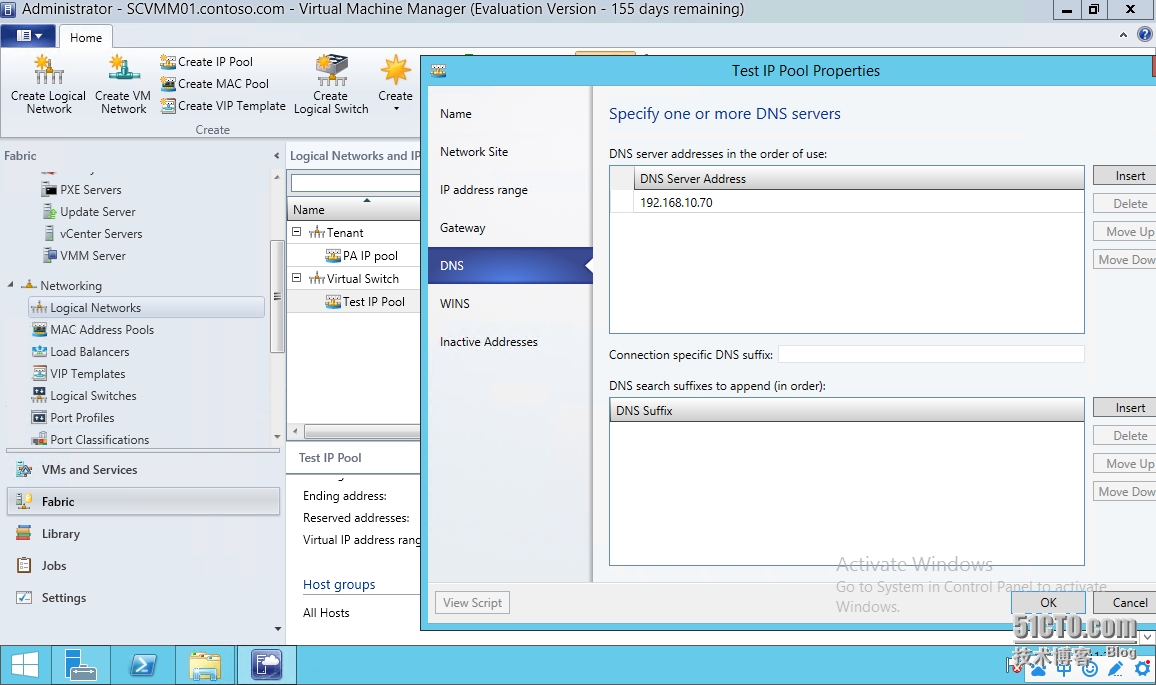Click Create IP Pool in ribbon
Screen dimensions: 1156x685
(x=206, y=62)
